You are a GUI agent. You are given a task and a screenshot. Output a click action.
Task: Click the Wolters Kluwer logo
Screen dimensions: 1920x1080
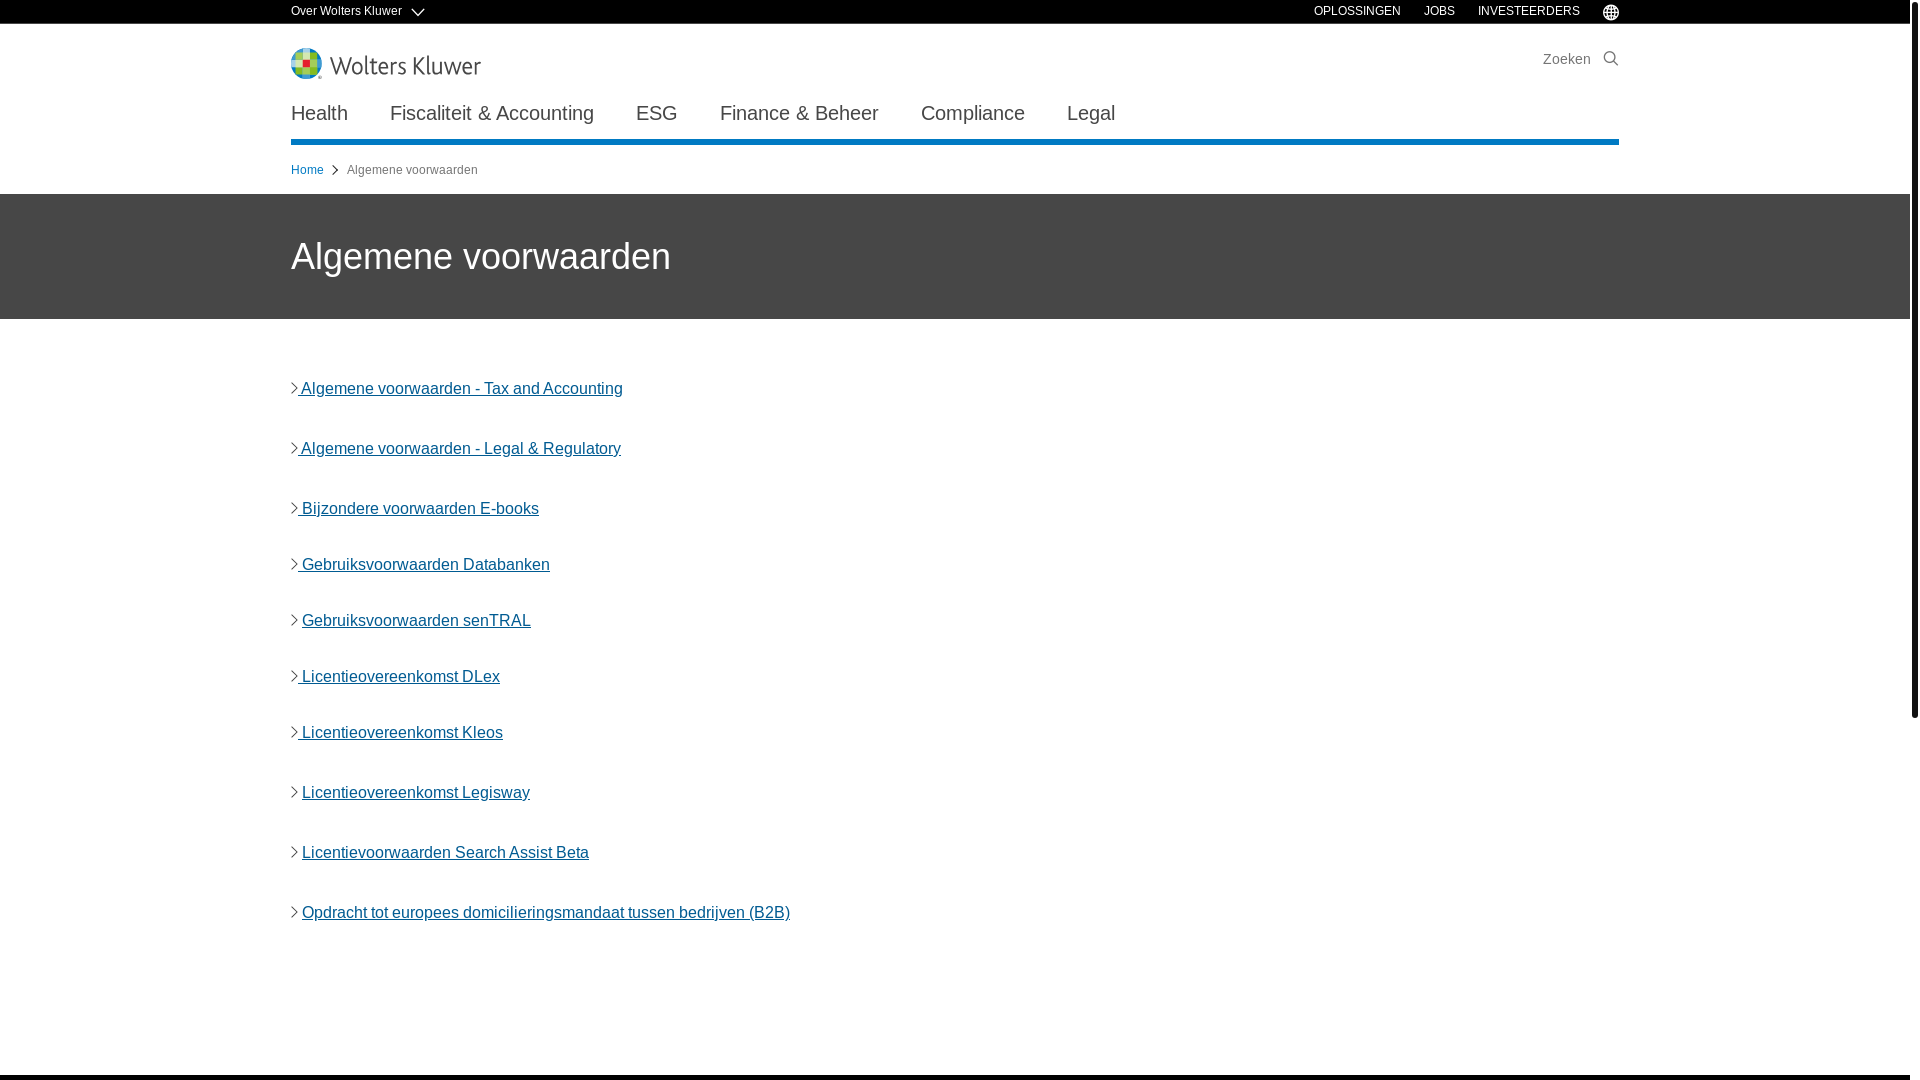click(385, 64)
